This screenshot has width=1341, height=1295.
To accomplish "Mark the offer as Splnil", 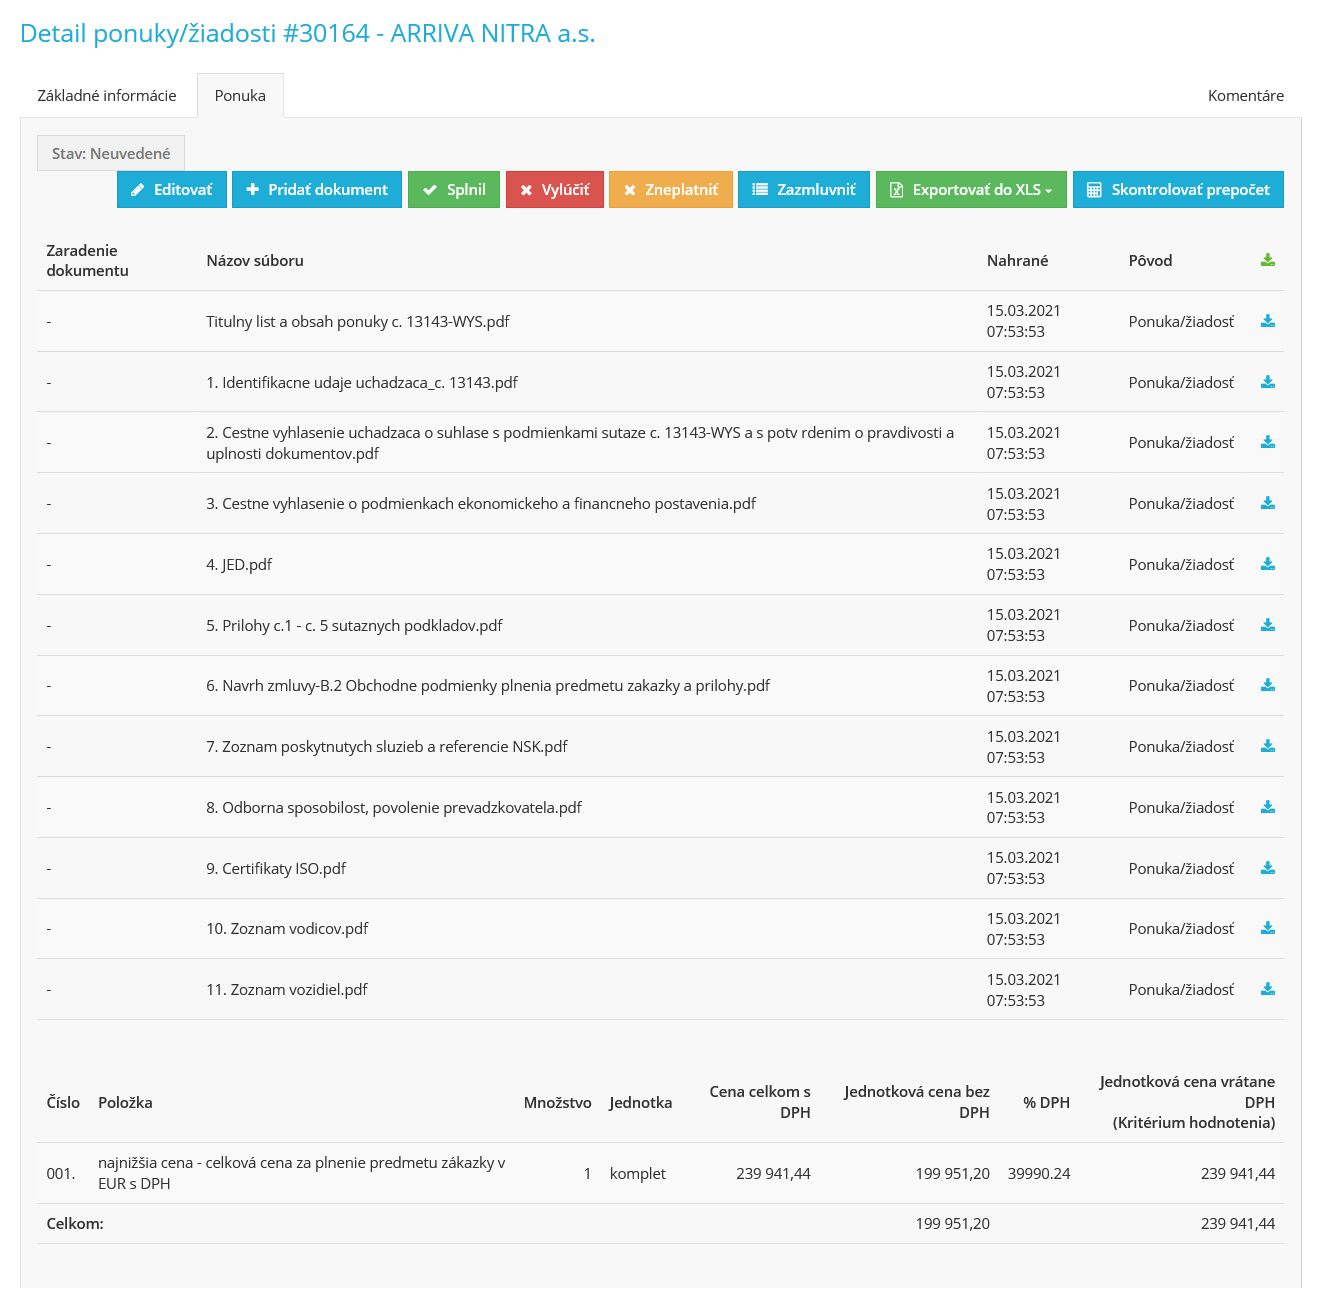I will 454,190.
